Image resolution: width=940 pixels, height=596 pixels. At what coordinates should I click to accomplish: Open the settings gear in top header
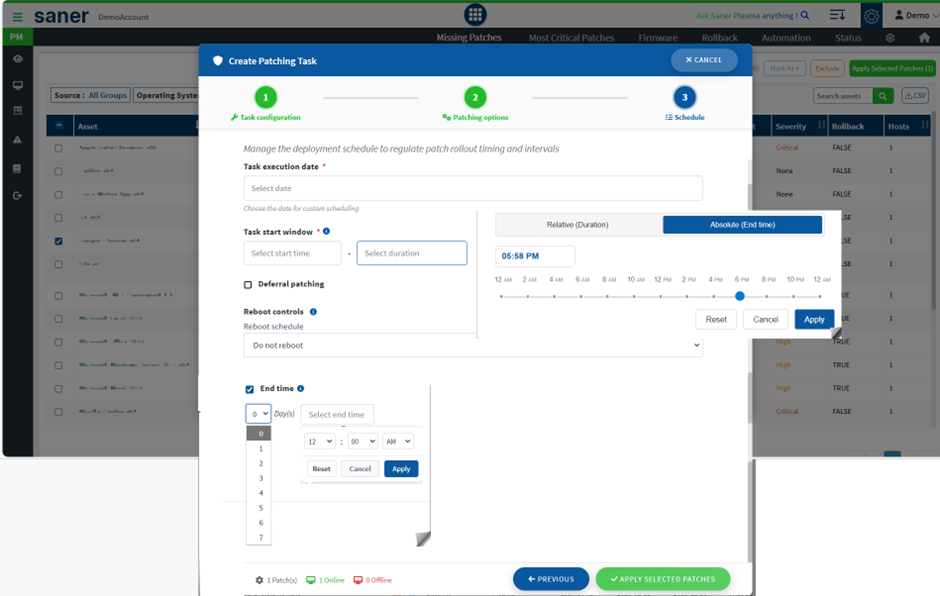coord(871,16)
